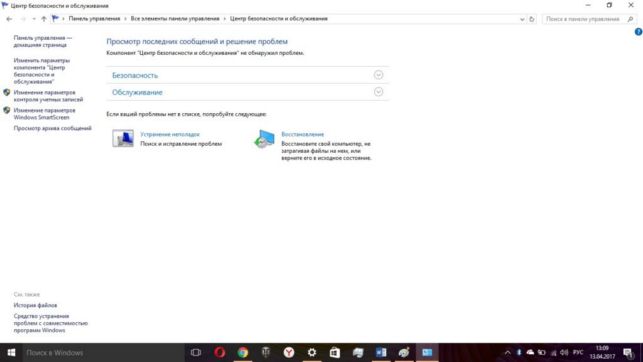Open Просмотр архива сообщений link

coord(52,128)
